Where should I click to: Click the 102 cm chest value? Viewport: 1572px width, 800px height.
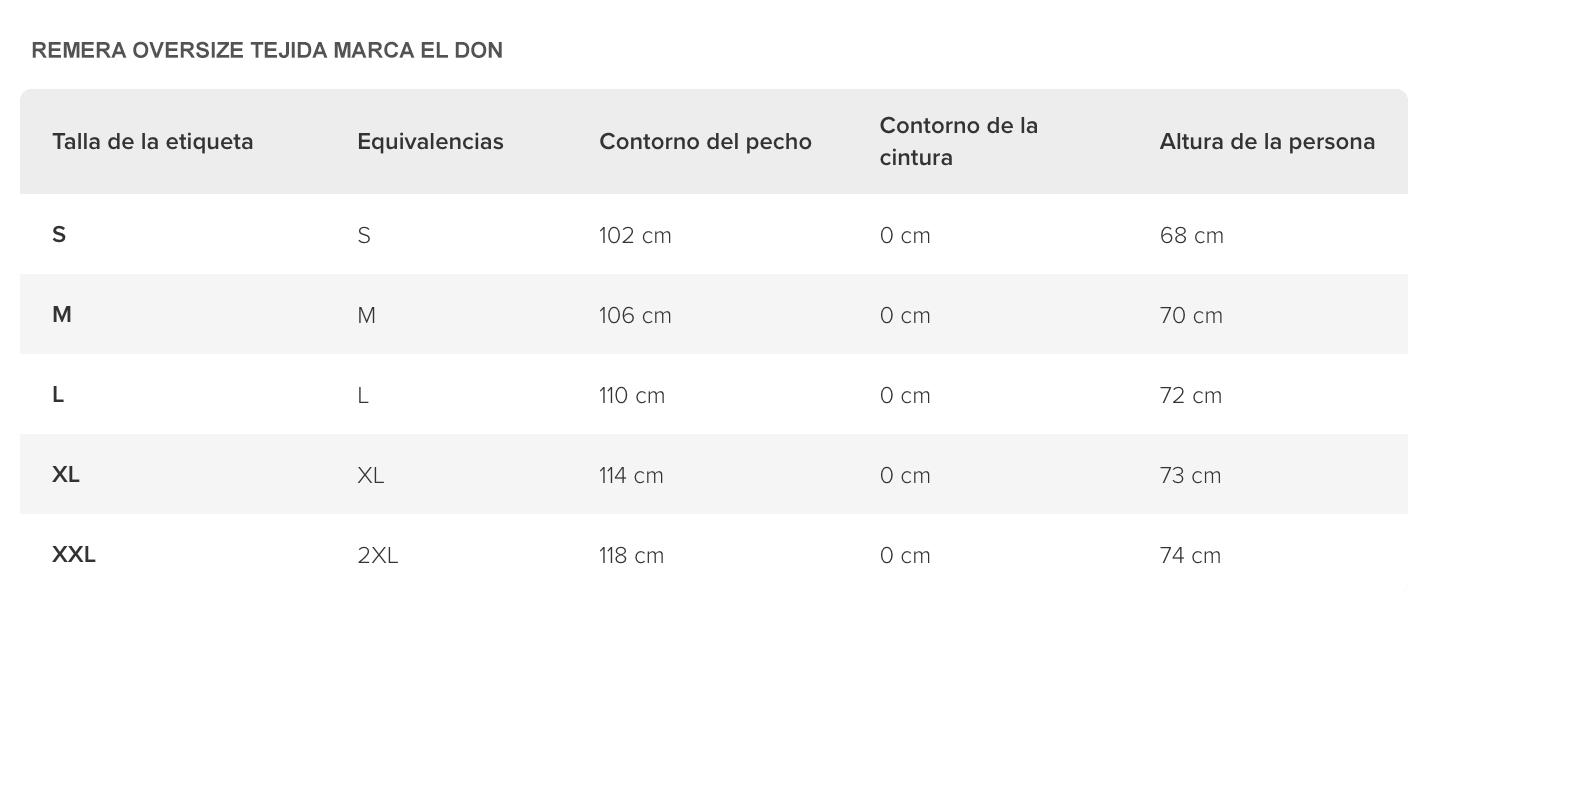point(635,236)
